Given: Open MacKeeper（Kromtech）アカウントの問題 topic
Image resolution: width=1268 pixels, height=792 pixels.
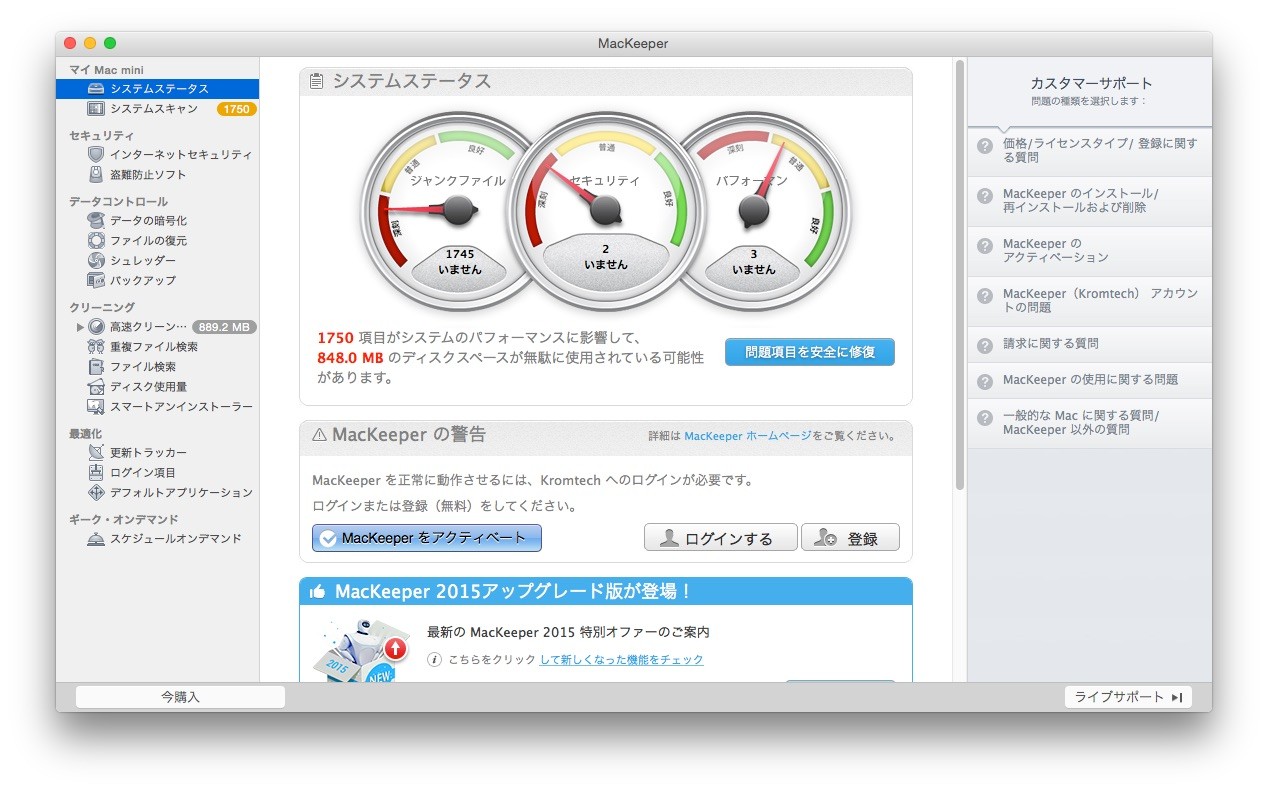Looking at the screenshot, I should [1090, 301].
